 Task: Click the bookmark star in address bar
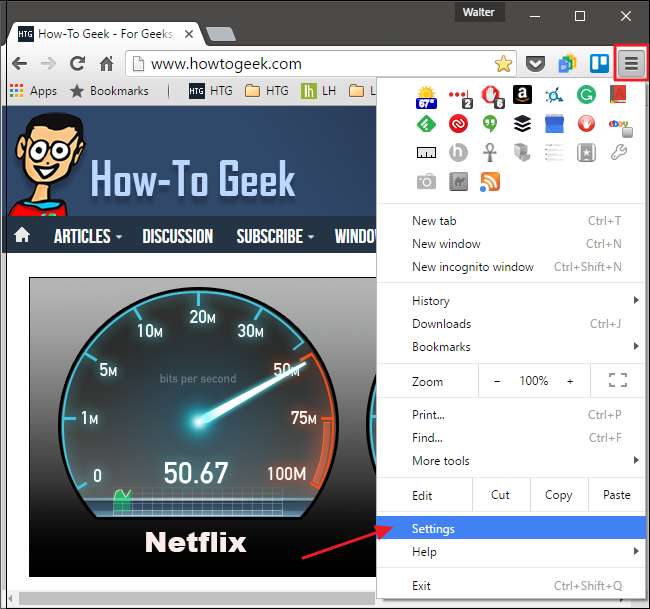coord(503,64)
